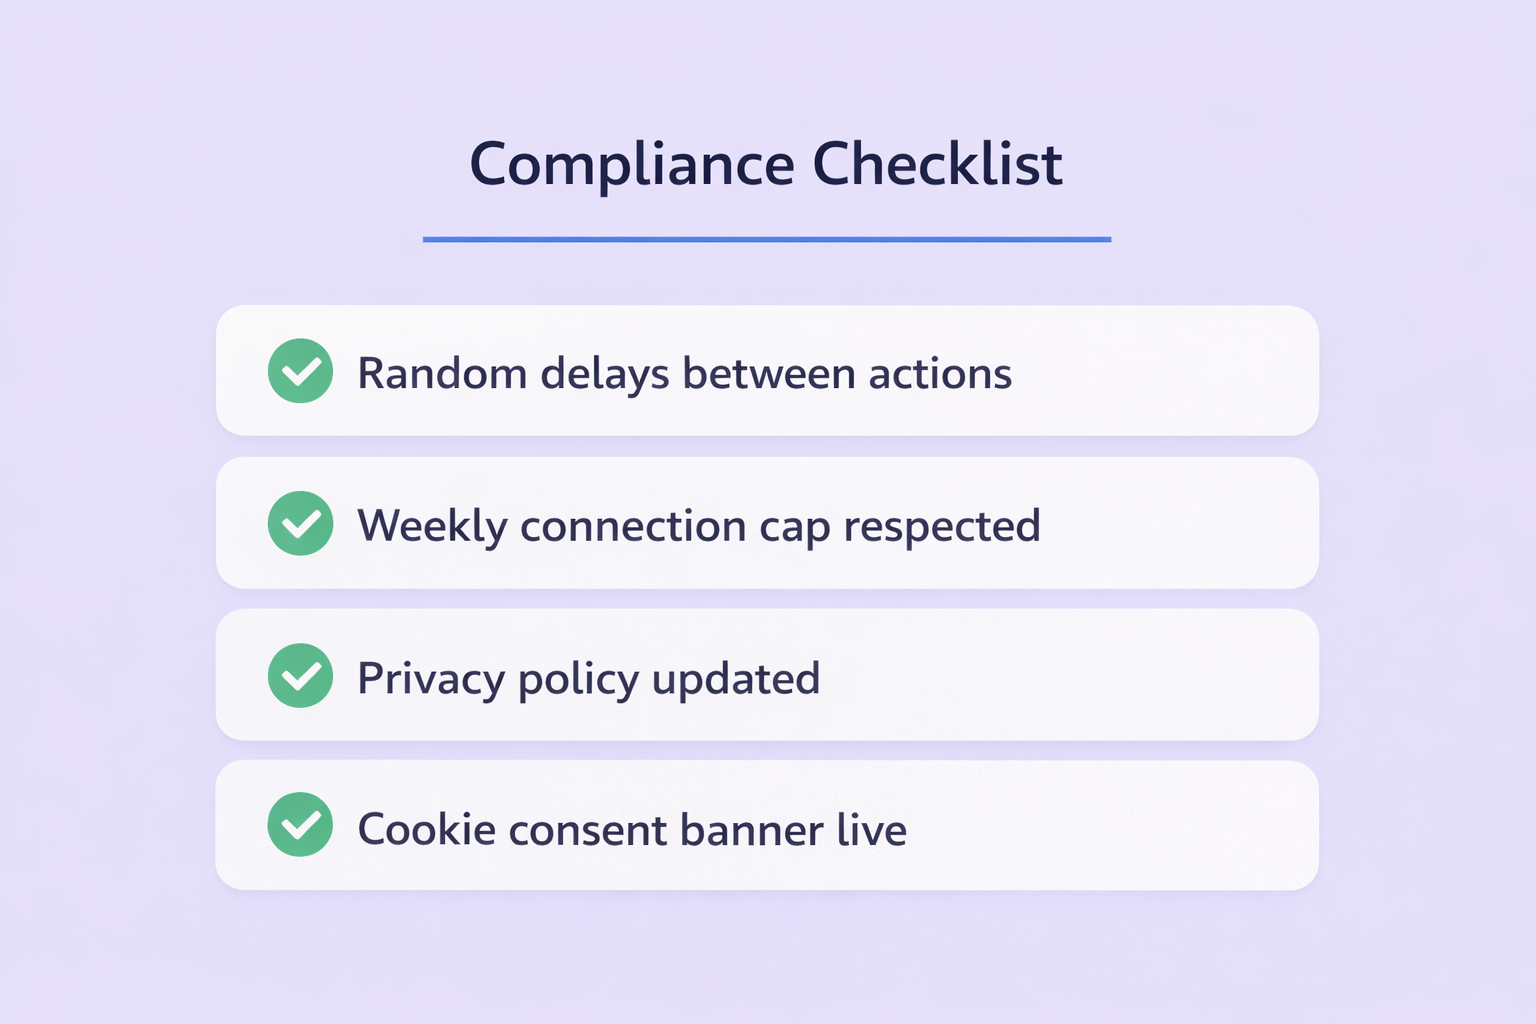Select the 'Random delays between actions' label
This screenshot has width=1536, height=1024.
click(684, 374)
